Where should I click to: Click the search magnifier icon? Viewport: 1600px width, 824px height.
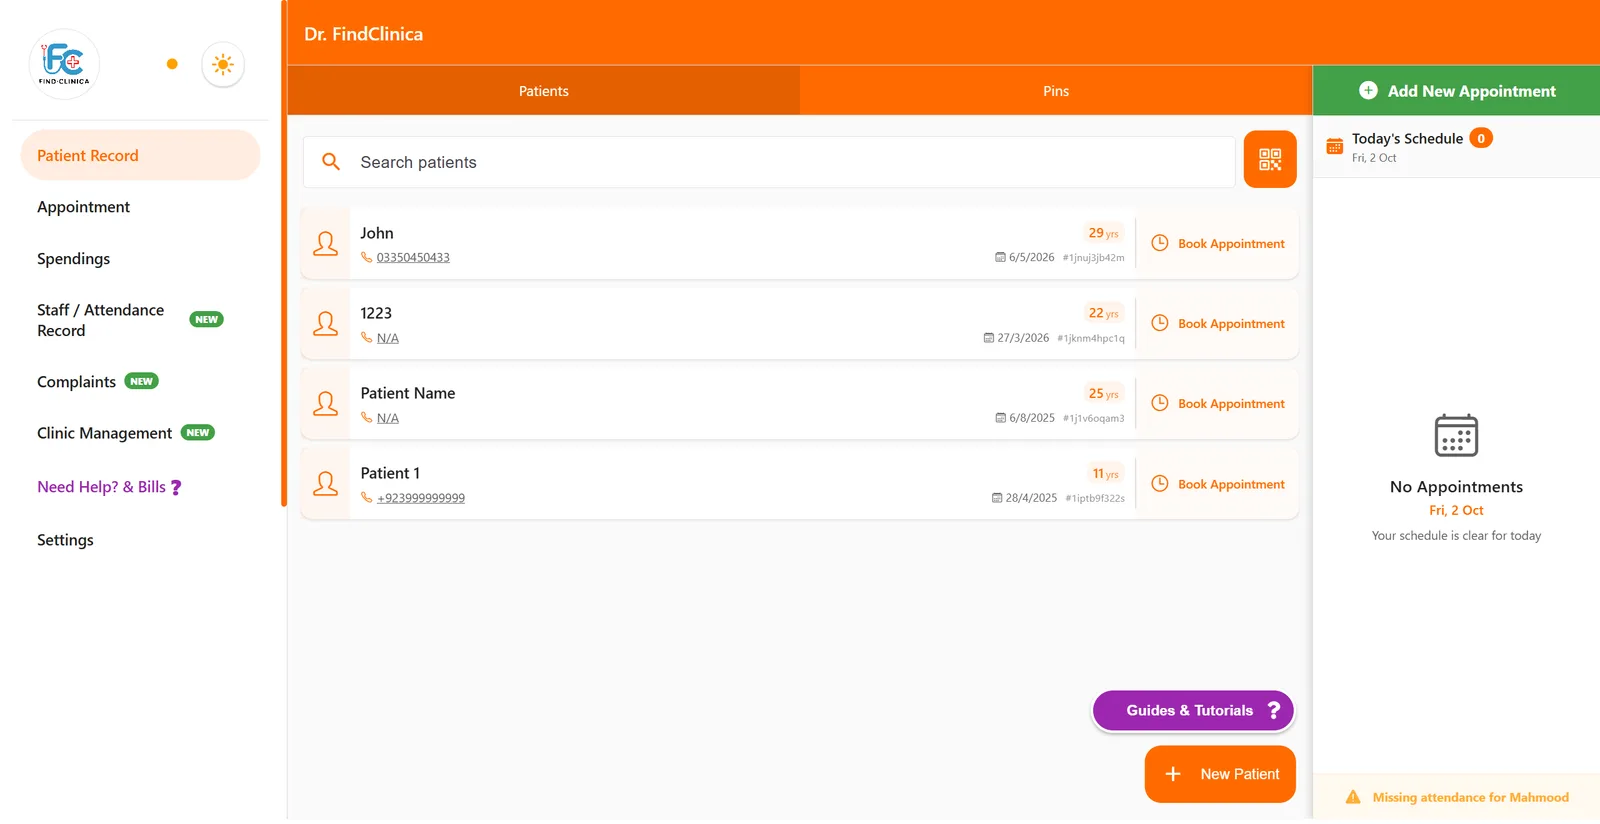(331, 161)
